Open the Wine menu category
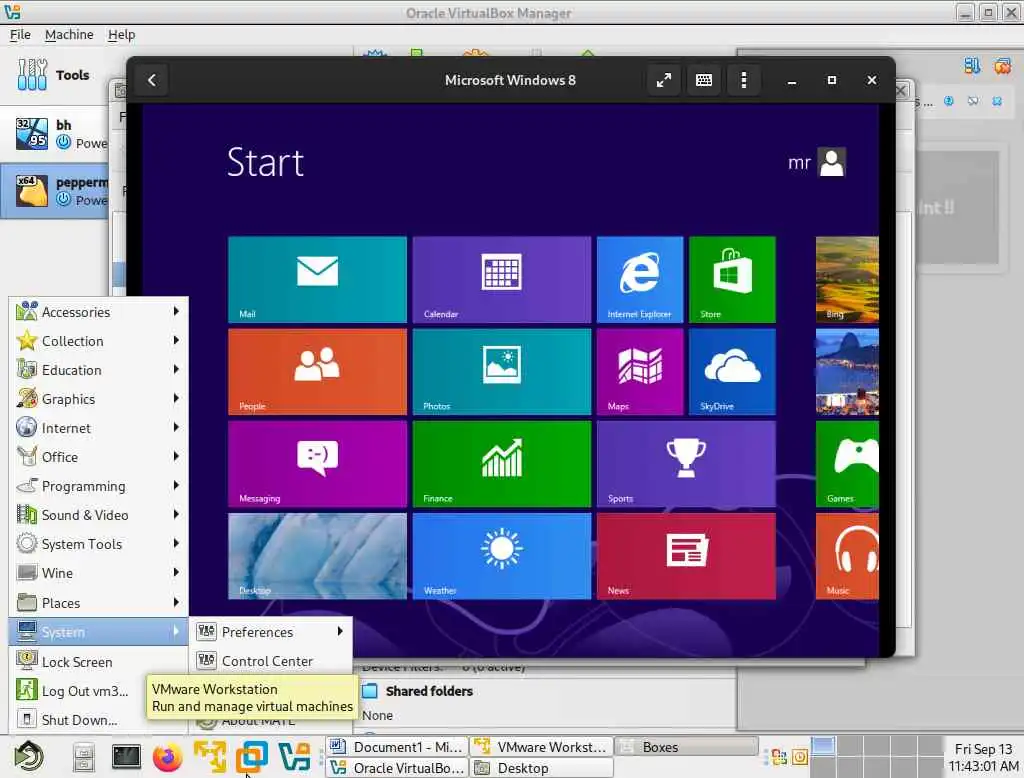This screenshot has width=1024, height=778. tap(99, 573)
